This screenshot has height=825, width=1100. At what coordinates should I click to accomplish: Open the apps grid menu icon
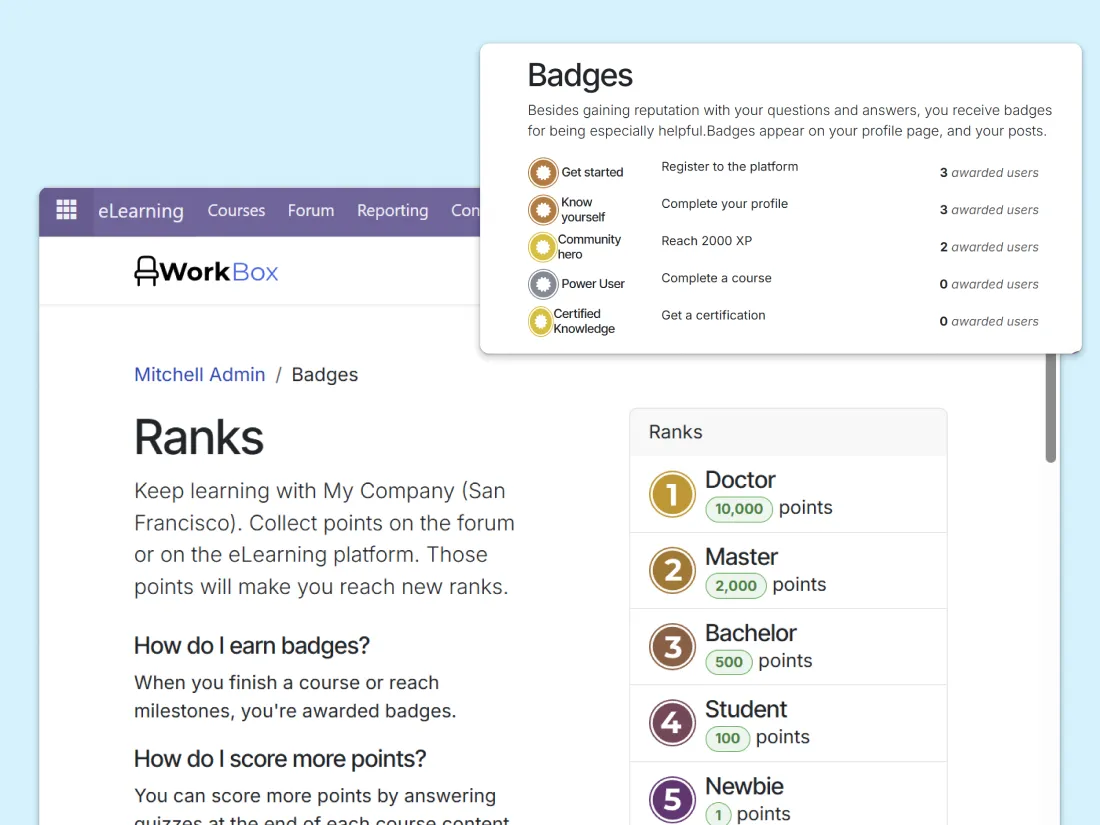point(66,210)
